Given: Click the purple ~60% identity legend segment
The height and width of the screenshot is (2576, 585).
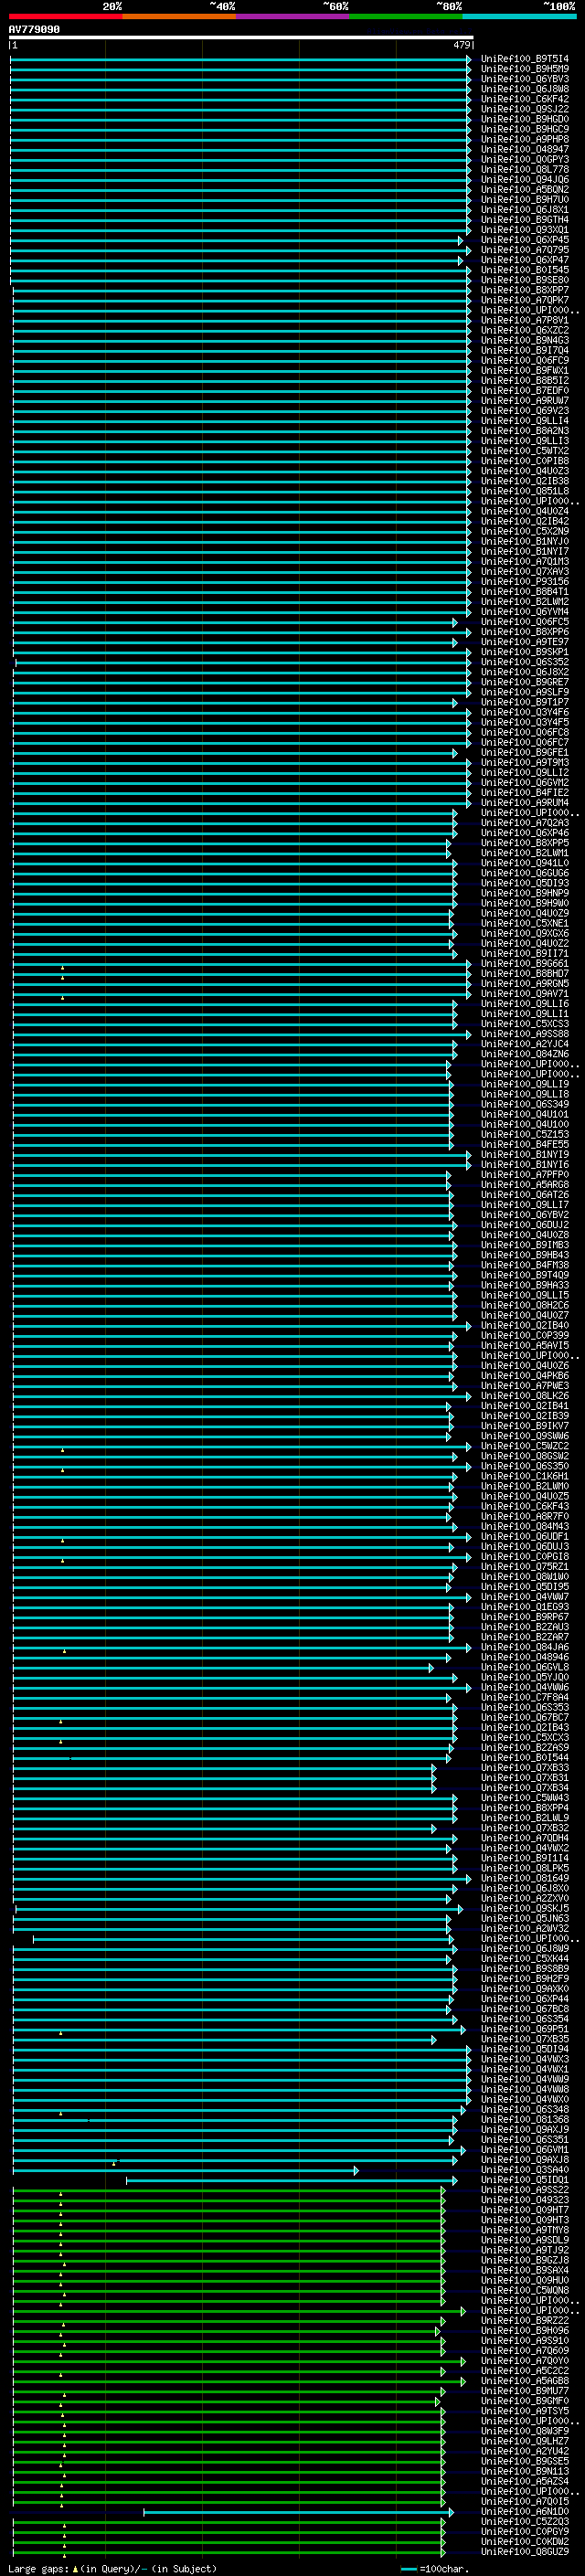Looking at the screenshot, I should [293, 17].
